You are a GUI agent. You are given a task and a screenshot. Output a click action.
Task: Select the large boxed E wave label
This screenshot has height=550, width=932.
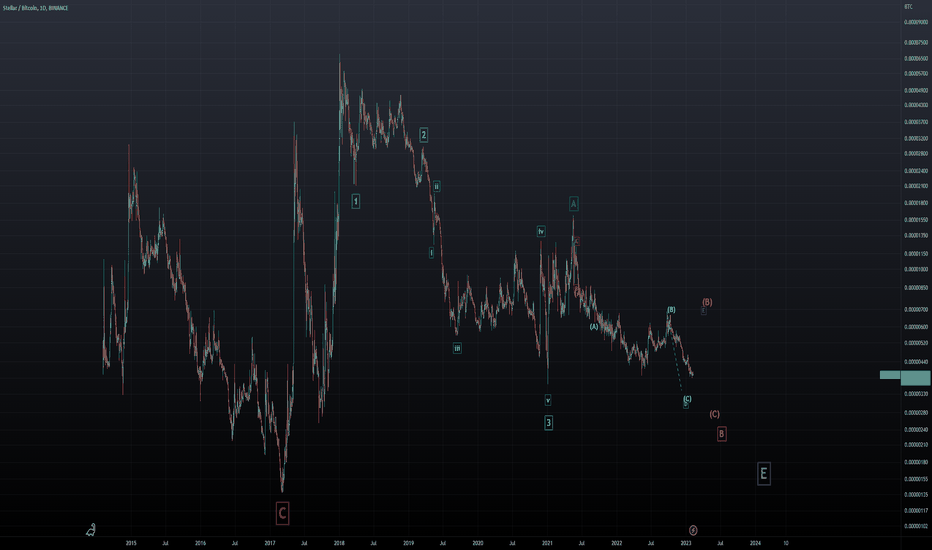764,473
